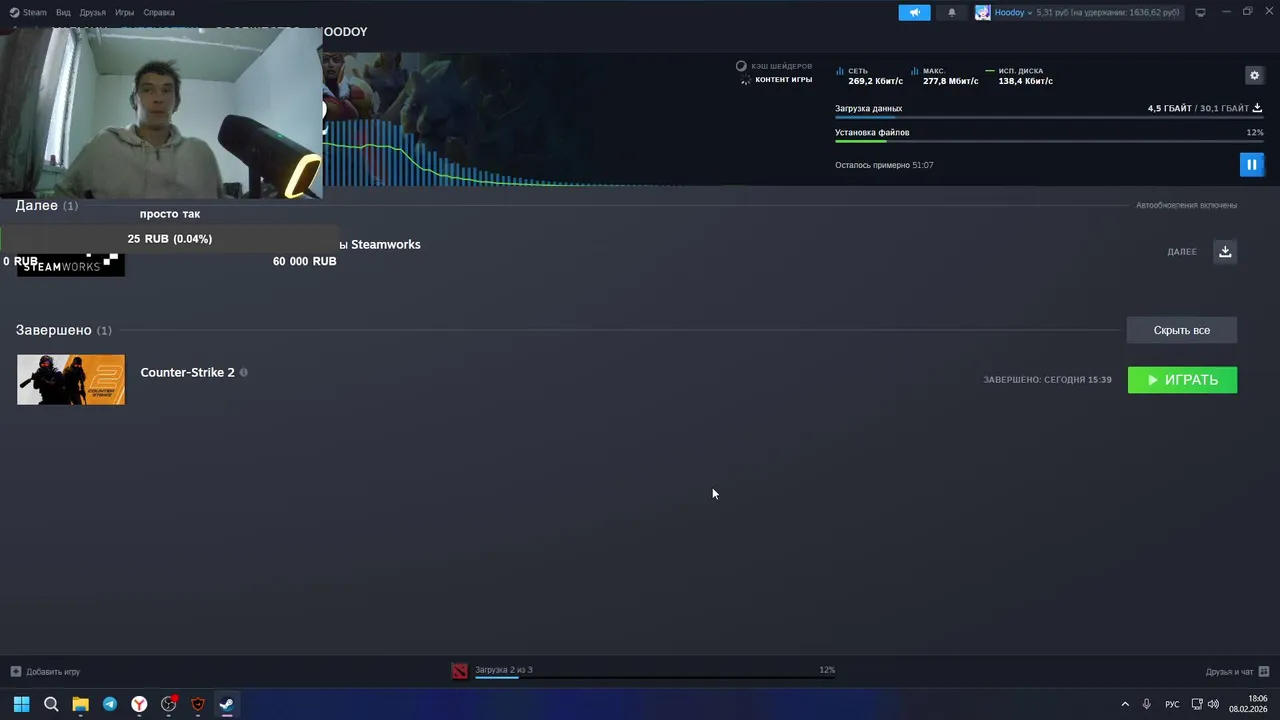1280x720 pixels.
Task: Click the ДАЛЕЕ queue label
Action: [x=1182, y=252]
